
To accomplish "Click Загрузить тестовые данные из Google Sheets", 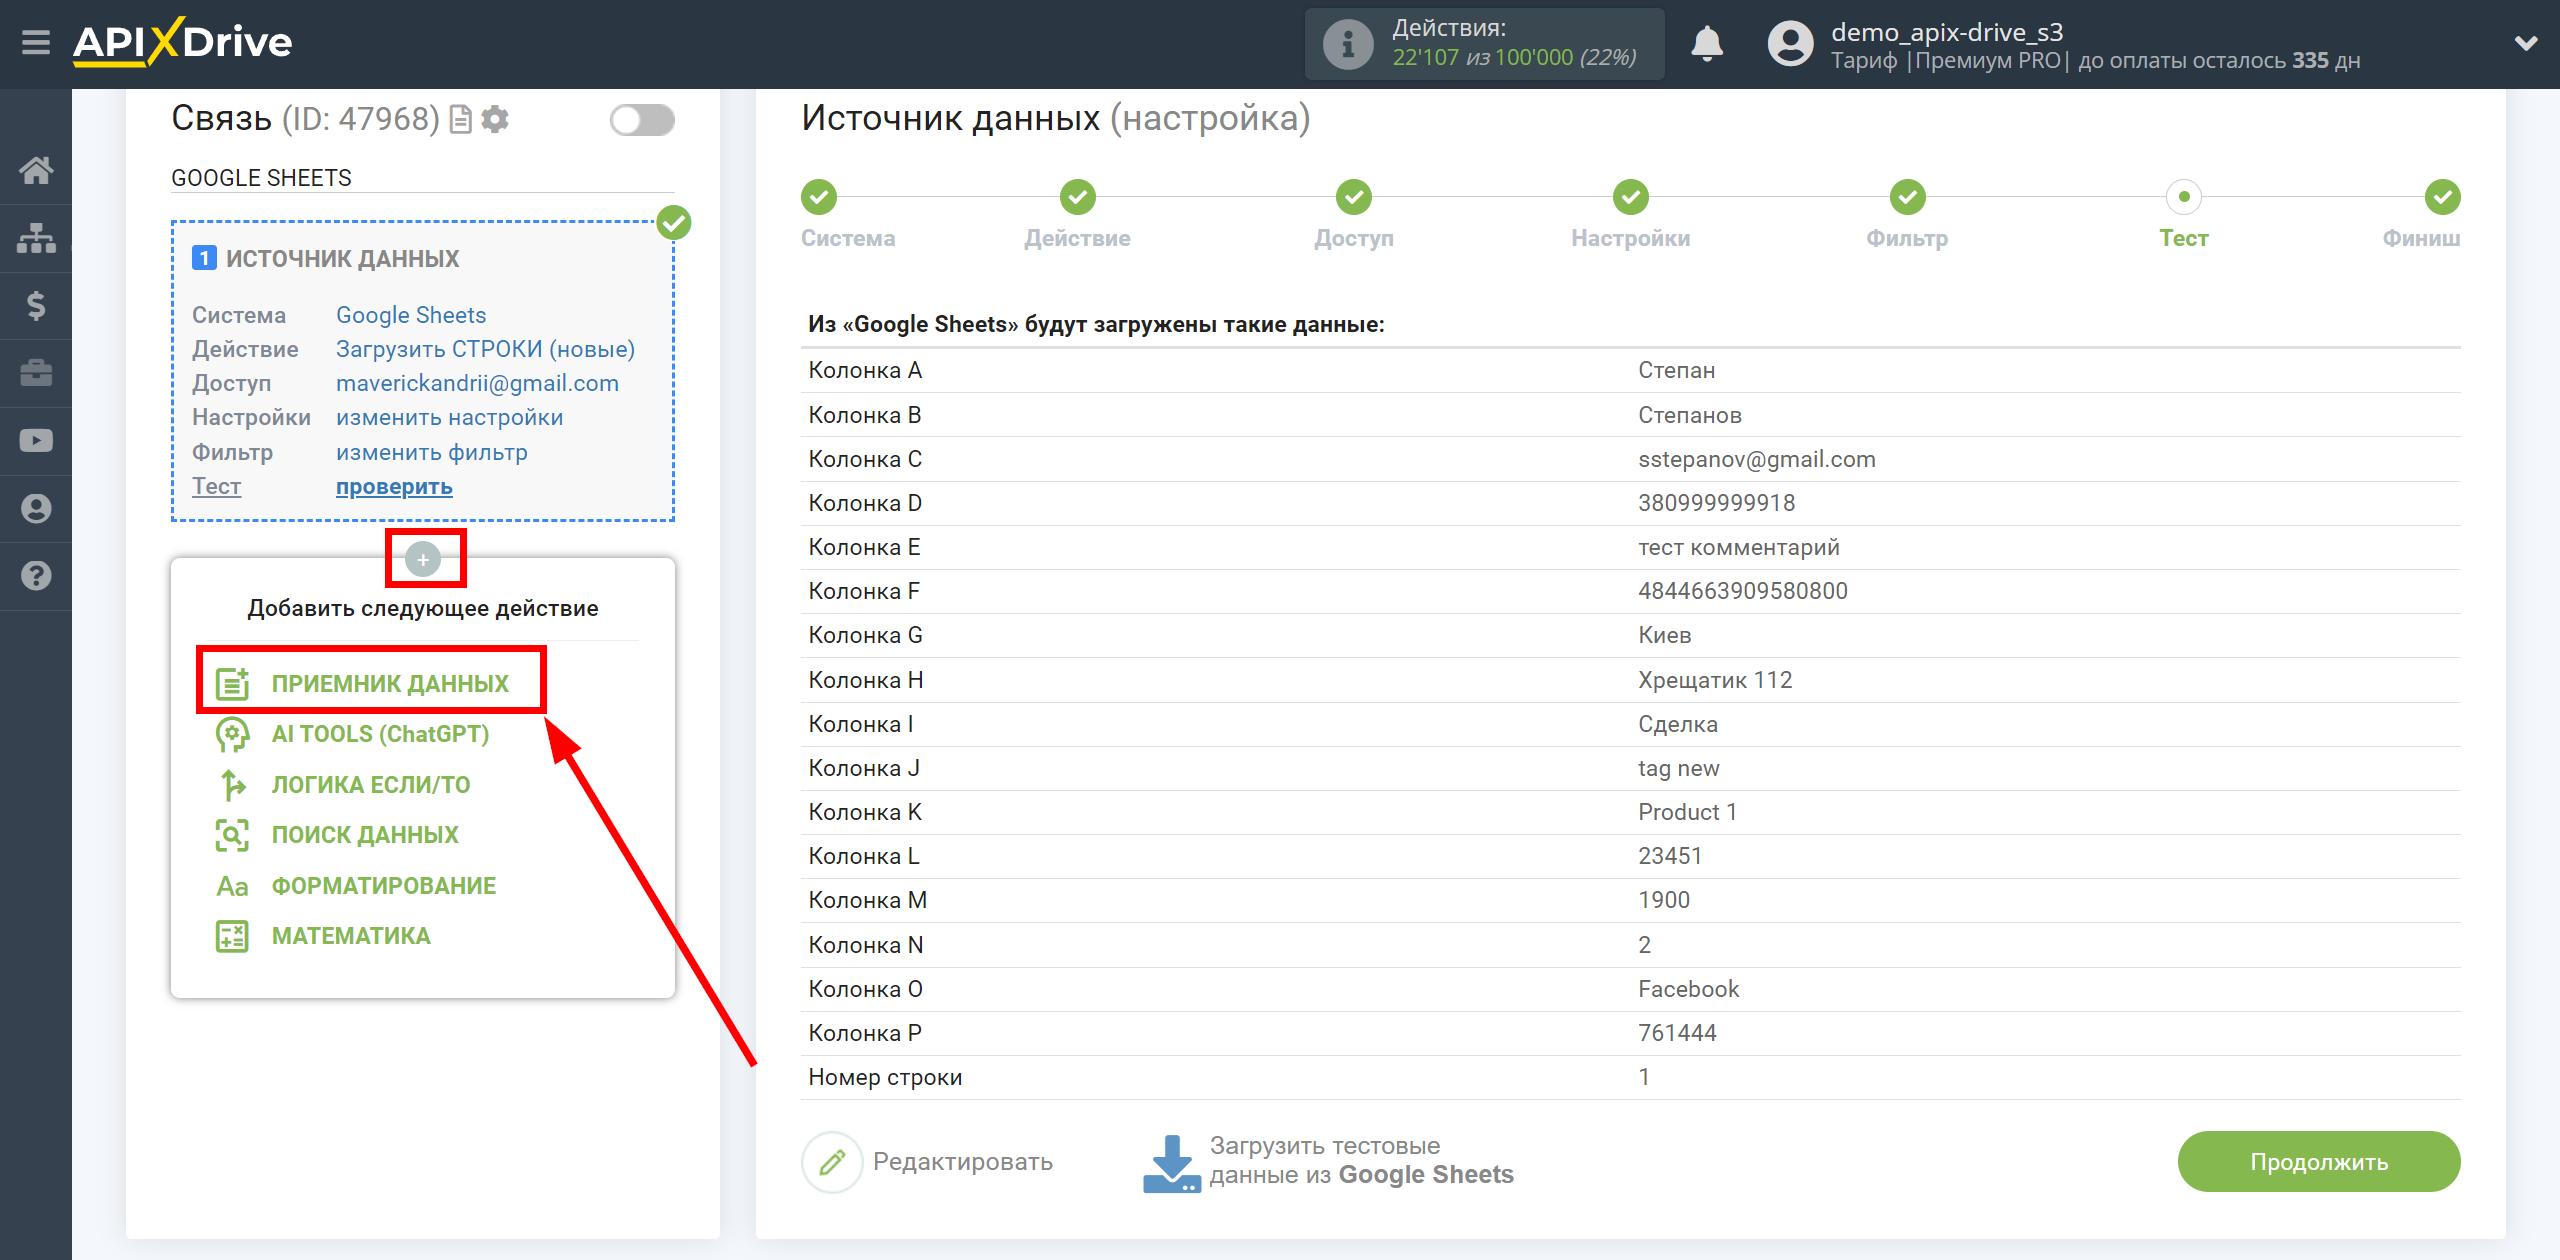I will (x=1328, y=1162).
